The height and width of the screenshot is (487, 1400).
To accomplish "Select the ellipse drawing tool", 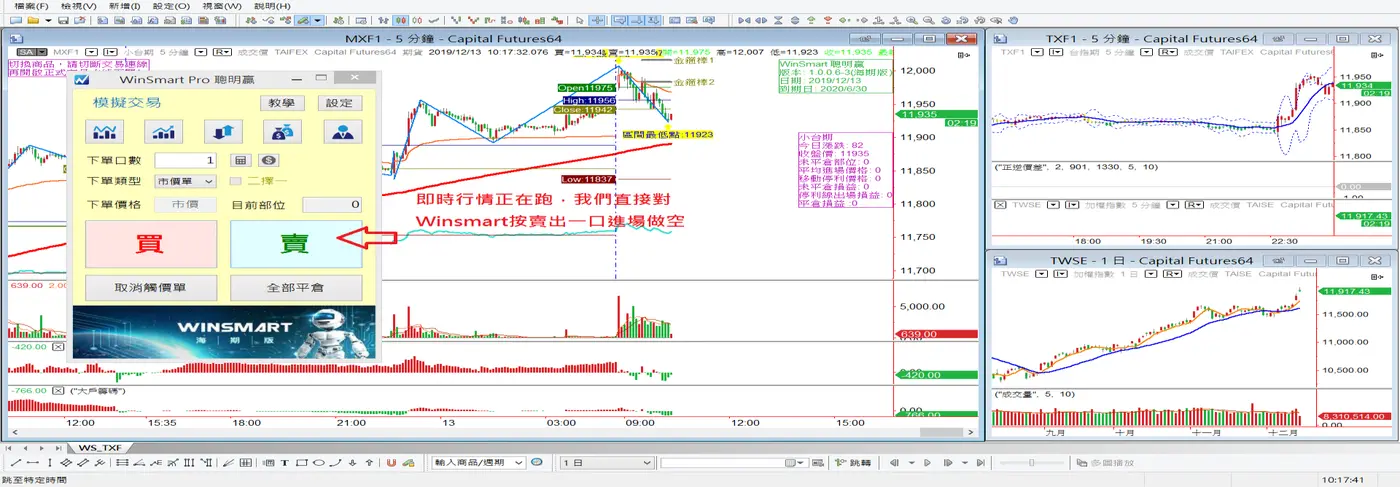I will pyautogui.click(x=319, y=462).
